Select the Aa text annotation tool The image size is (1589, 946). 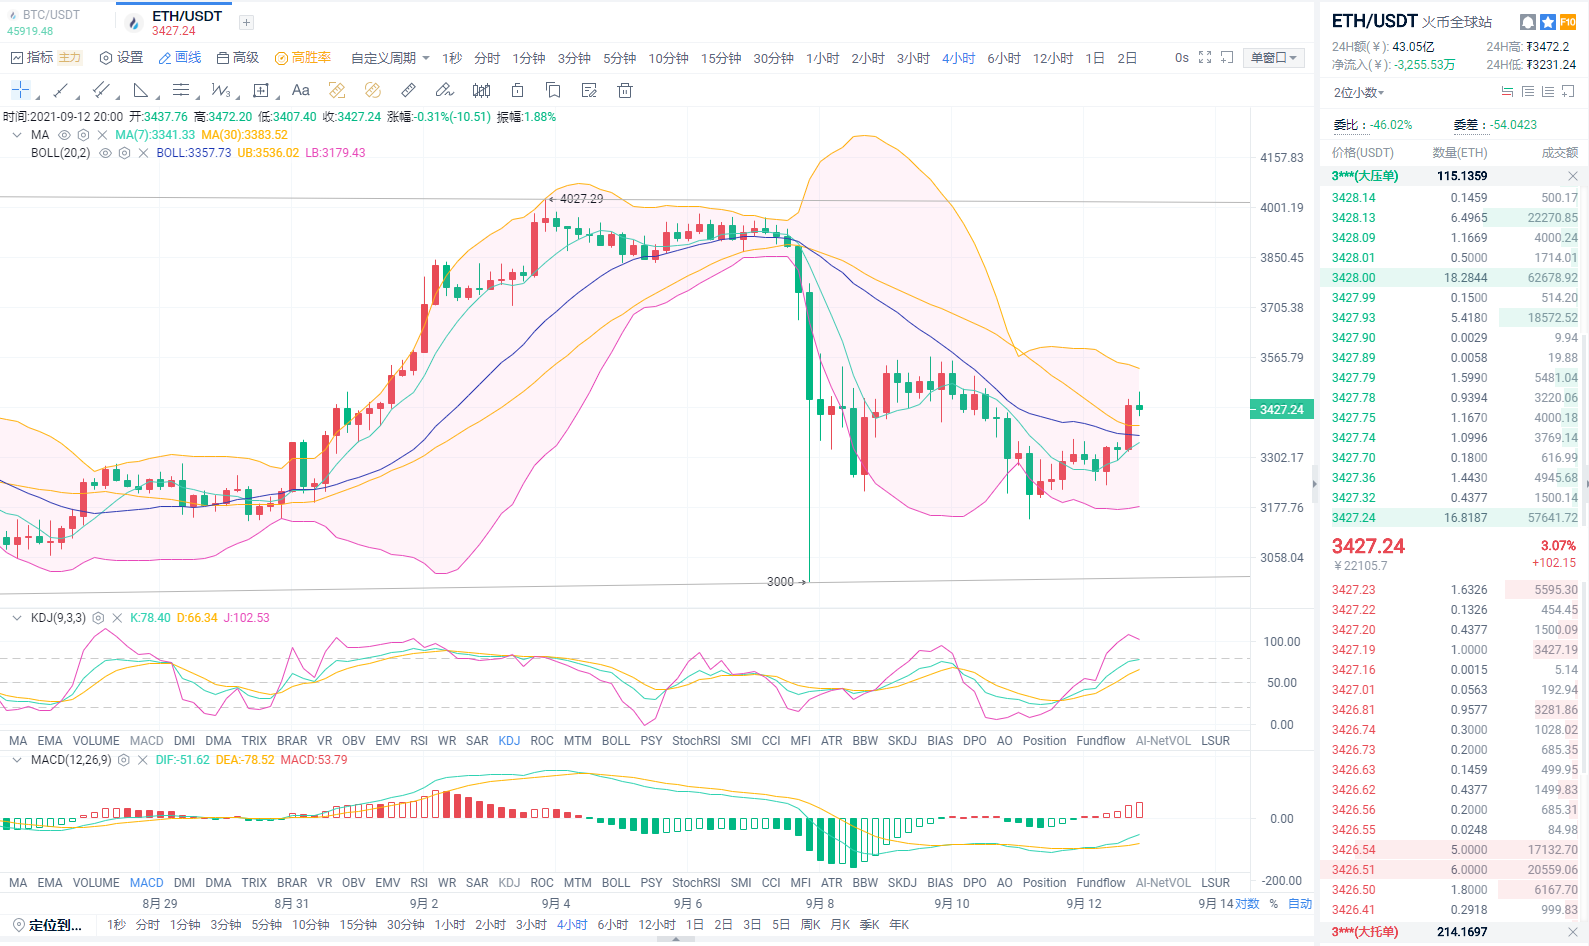pyautogui.click(x=301, y=90)
